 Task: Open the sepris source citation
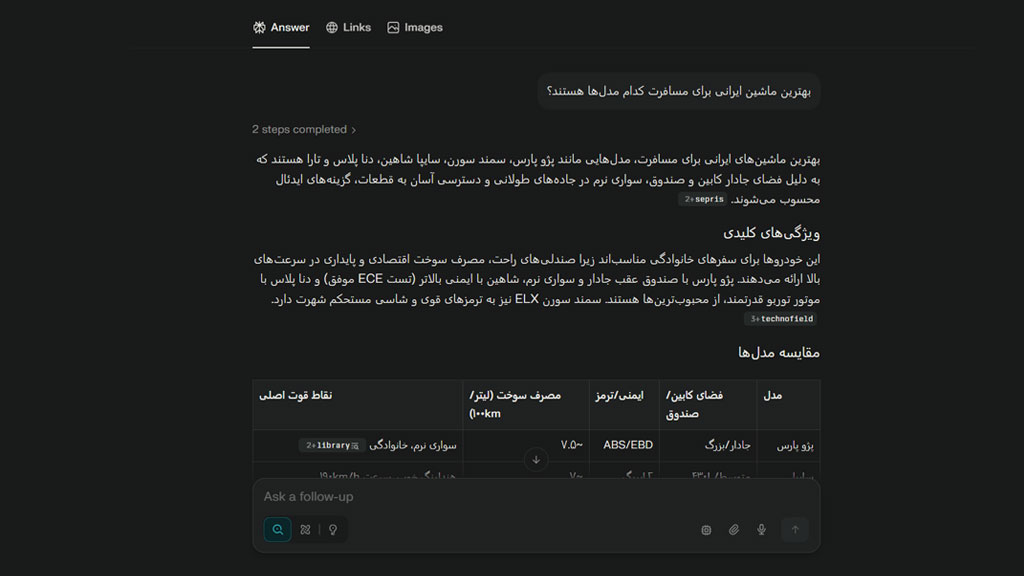click(703, 199)
